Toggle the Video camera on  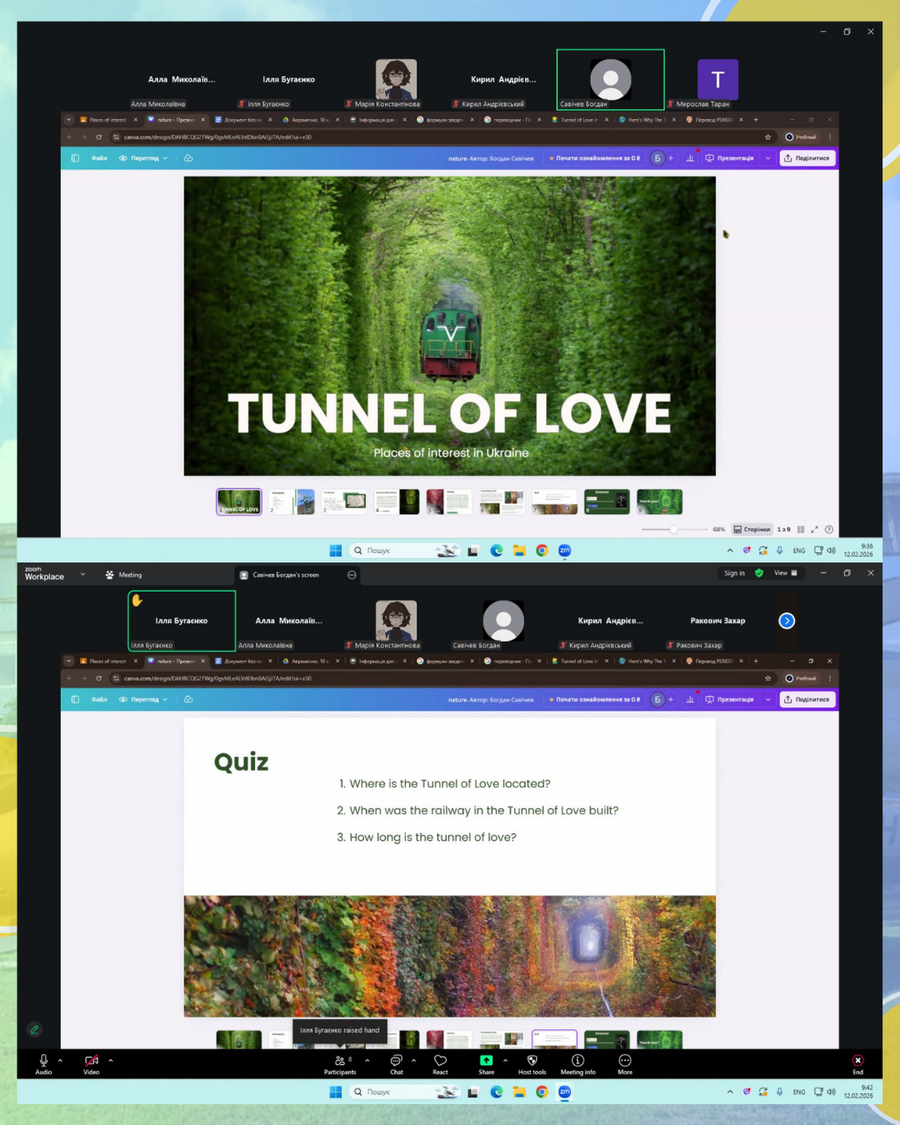91,1061
